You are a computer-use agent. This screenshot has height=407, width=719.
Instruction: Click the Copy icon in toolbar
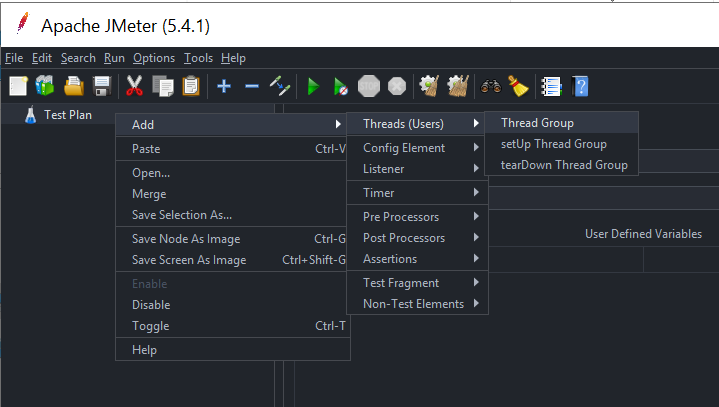click(x=163, y=86)
